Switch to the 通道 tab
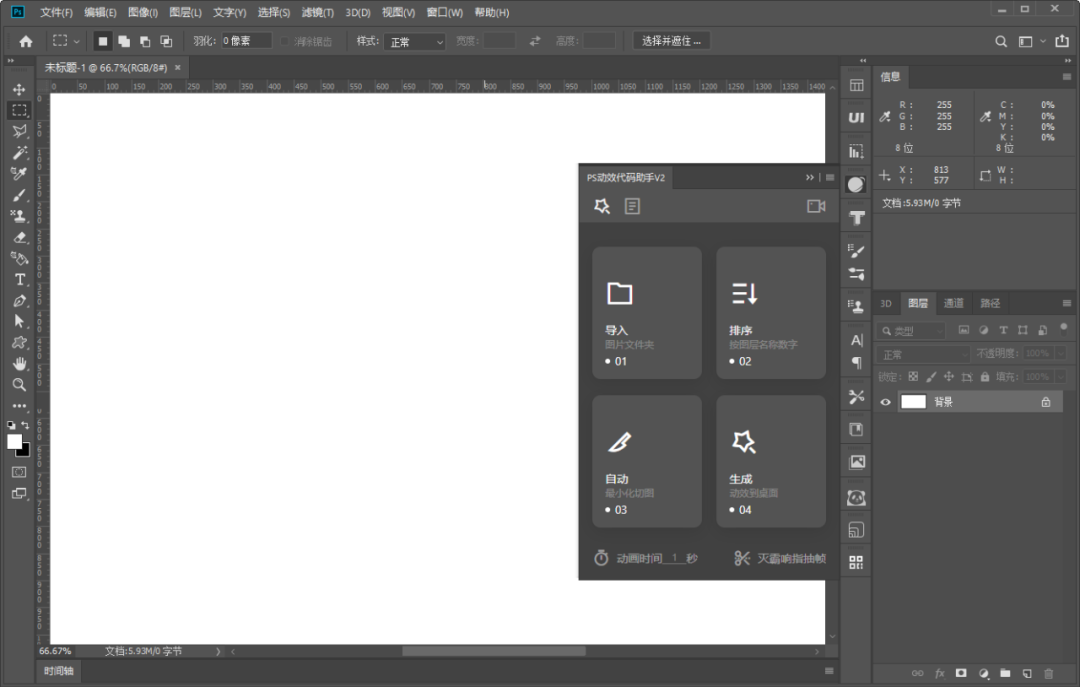The image size is (1080, 687). coord(954,303)
